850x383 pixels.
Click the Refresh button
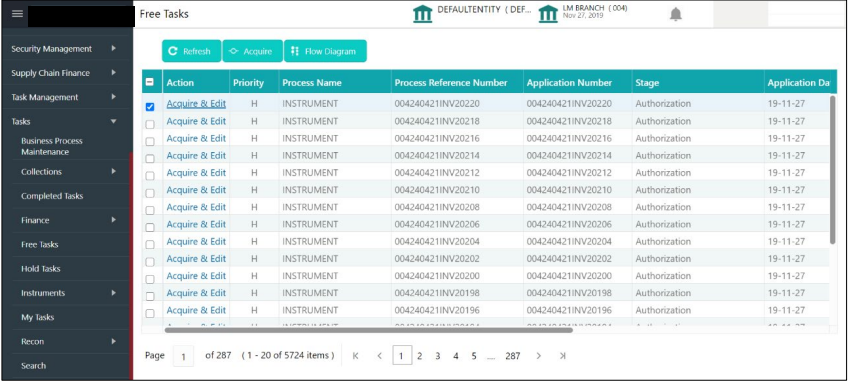coord(191,51)
